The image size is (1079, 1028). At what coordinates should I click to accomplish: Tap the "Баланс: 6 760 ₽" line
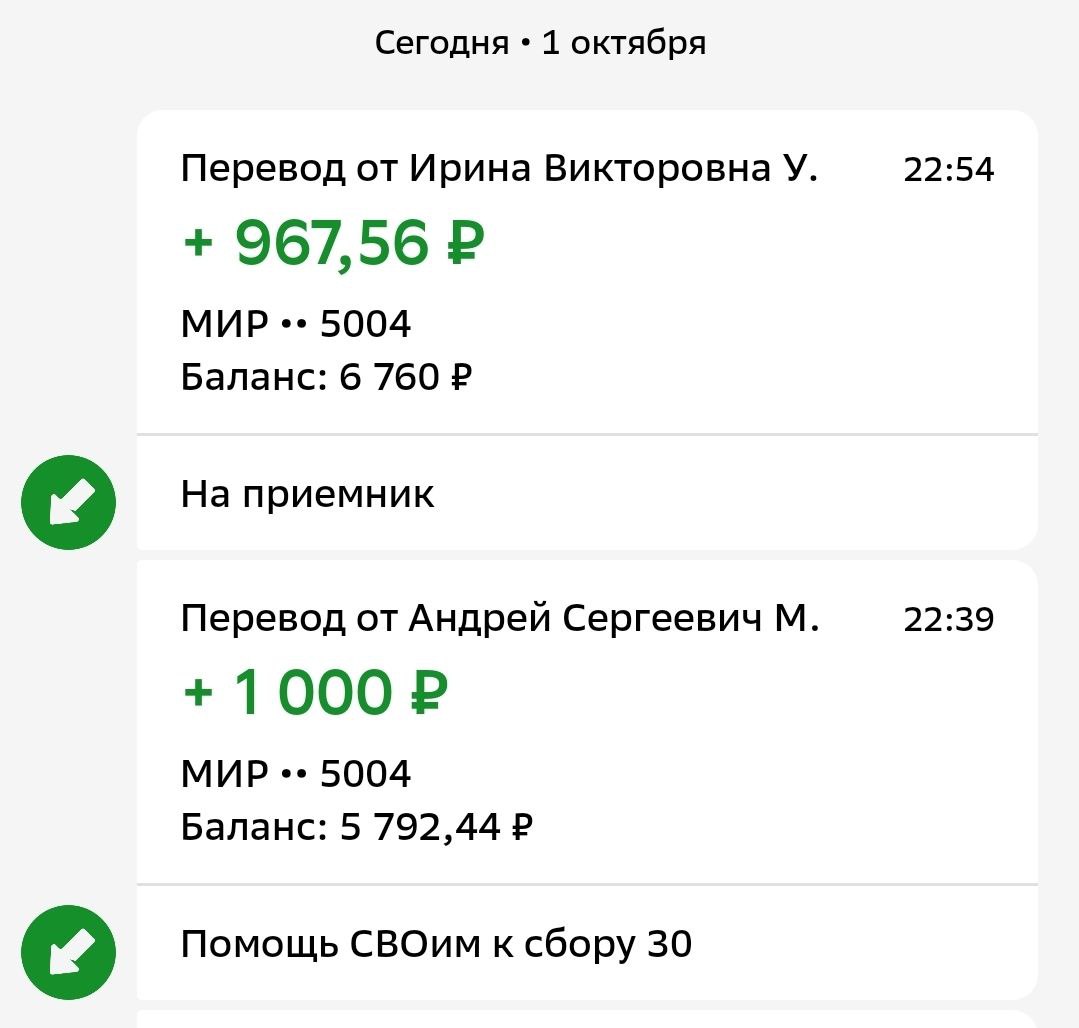click(x=326, y=378)
